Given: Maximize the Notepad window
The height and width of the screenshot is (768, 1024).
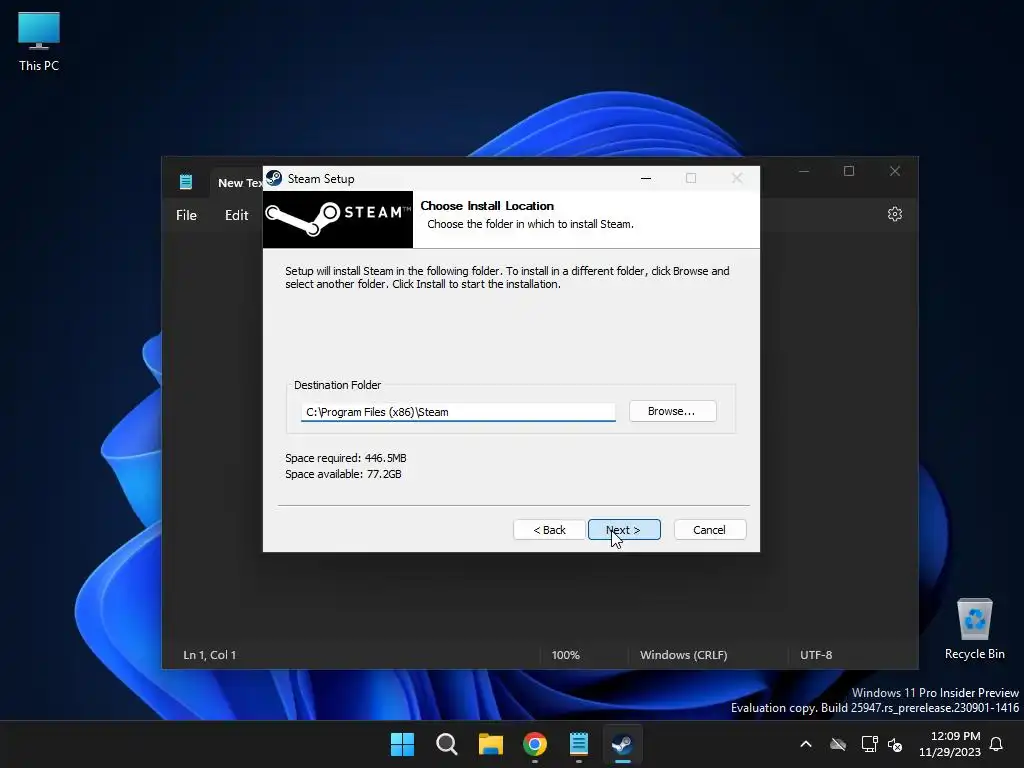Looking at the screenshot, I should pos(849,171).
